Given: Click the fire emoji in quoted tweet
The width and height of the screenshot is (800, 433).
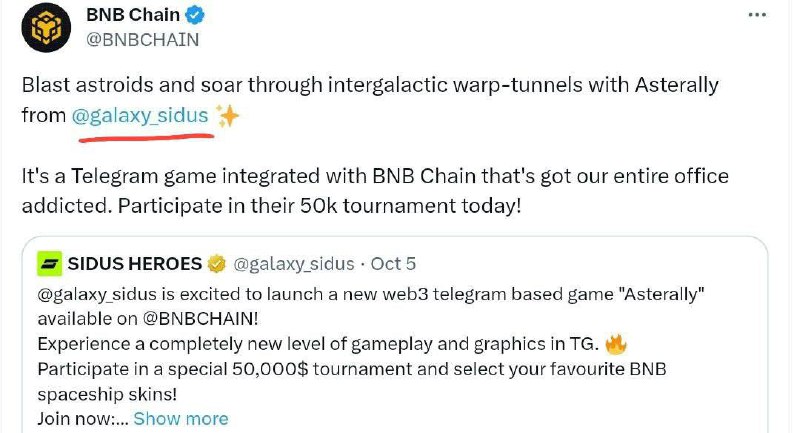Looking at the screenshot, I should point(615,344).
